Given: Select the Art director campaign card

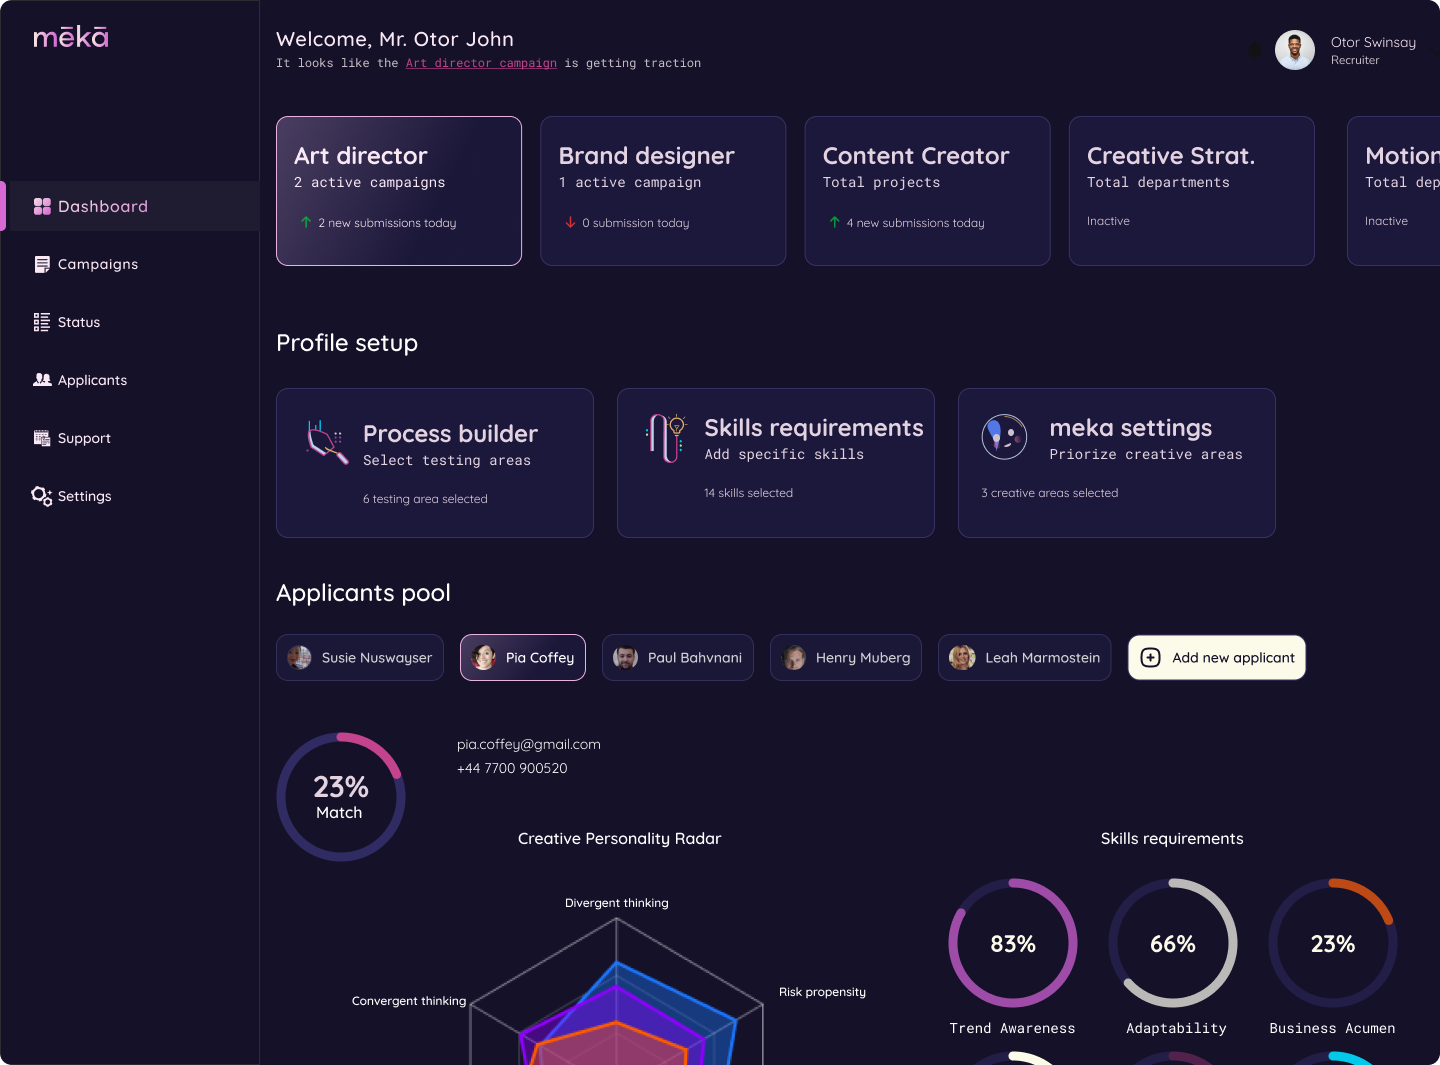Looking at the screenshot, I should [x=398, y=191].
